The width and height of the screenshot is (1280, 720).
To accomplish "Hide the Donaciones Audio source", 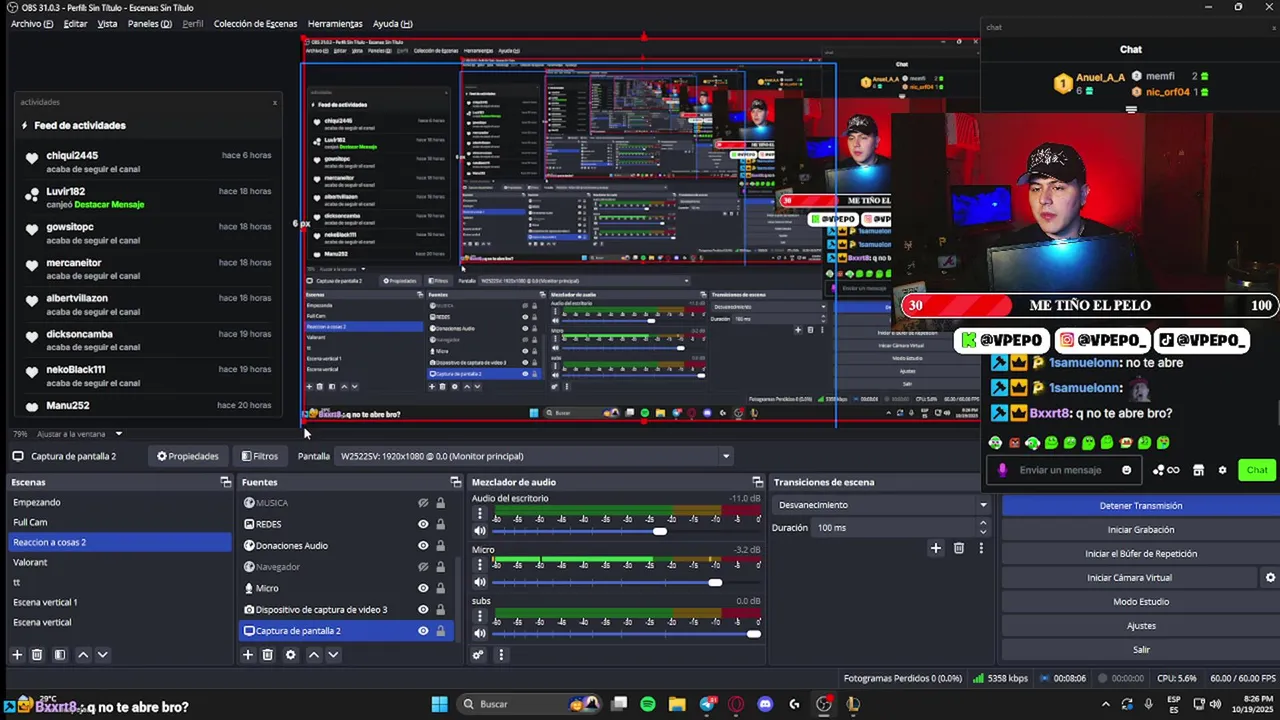I will pos(423,546).
